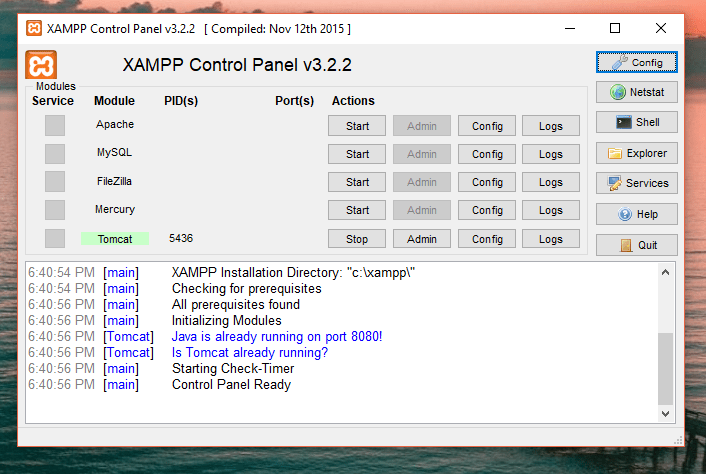Screen dimensions: 706x474
Task: View FileZilla Logs
Action: click(551, 182)
